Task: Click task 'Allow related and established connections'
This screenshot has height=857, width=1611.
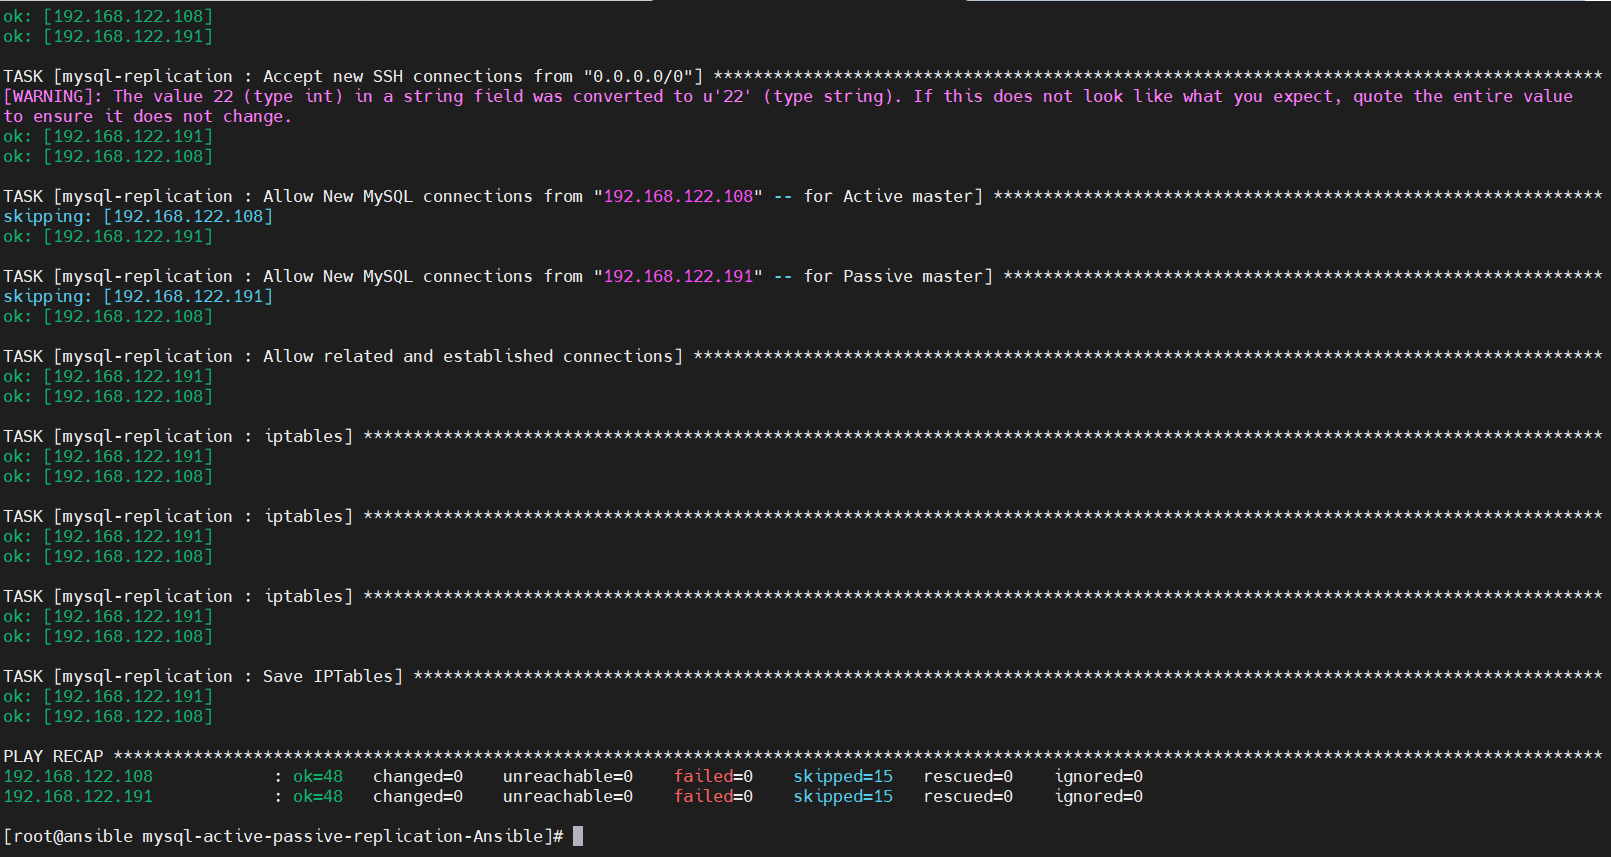Action: tap(802, 356)
